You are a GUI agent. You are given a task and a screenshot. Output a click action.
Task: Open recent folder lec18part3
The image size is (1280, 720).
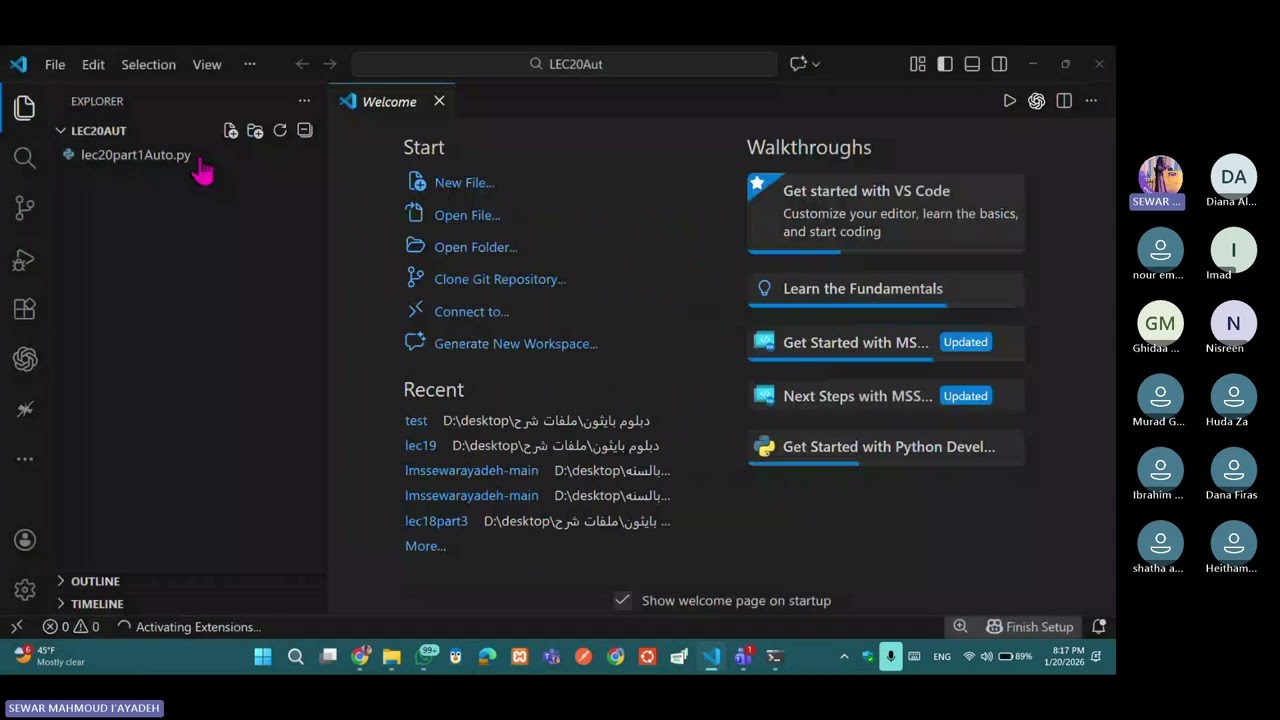(x=436, y=521)
